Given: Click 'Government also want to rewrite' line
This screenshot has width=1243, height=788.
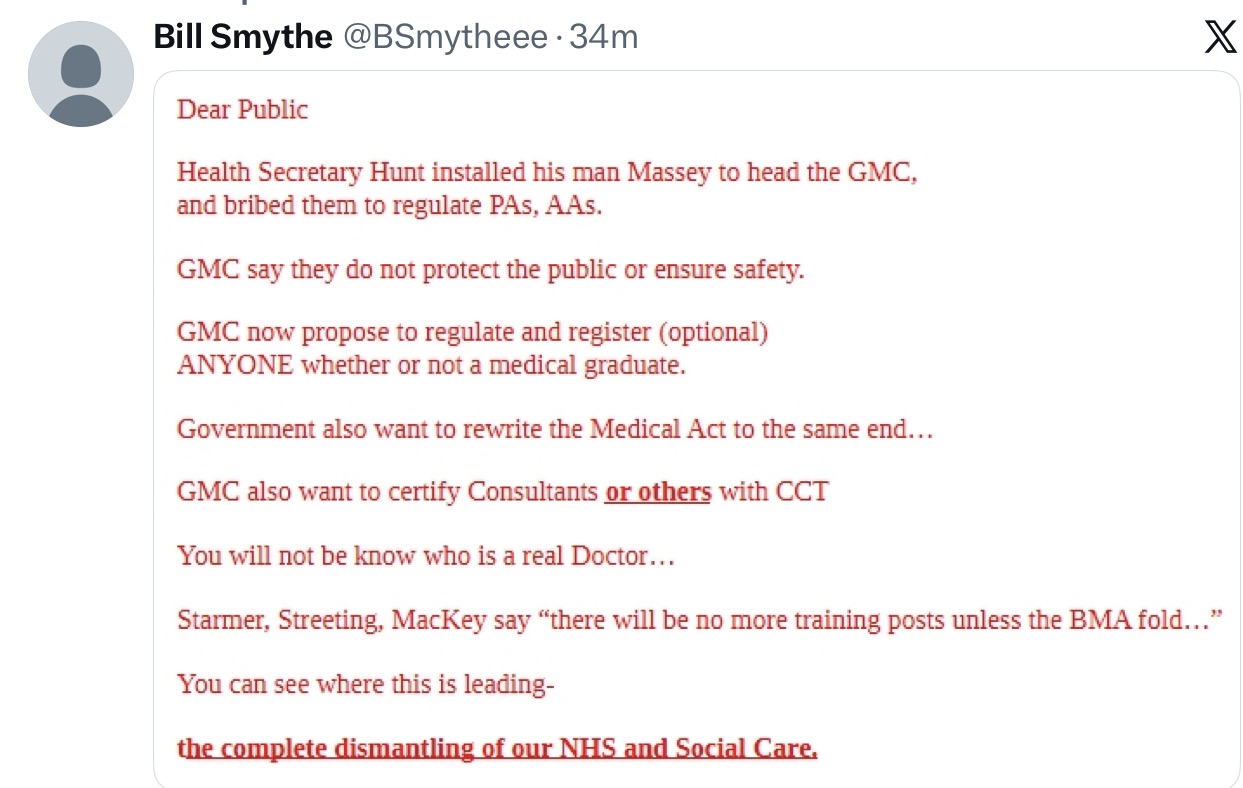Looking at the screenshot, I should (x=555, y=429).
